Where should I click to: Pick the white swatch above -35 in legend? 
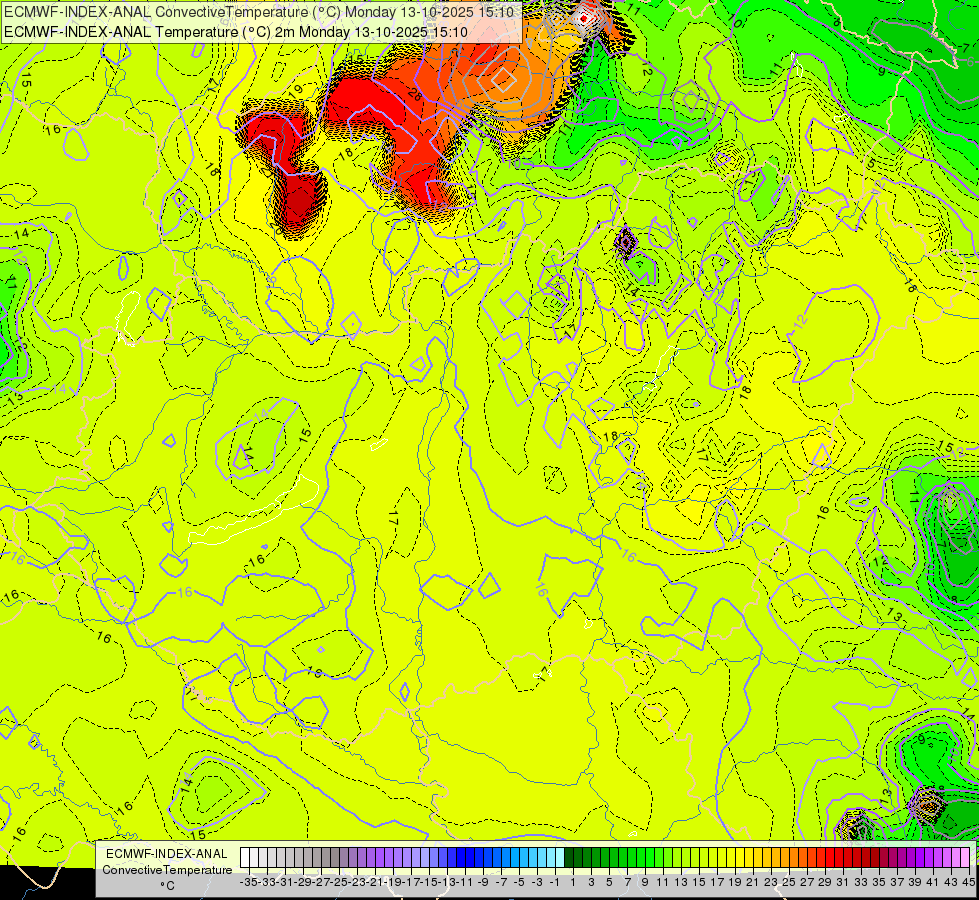point(245,858)
